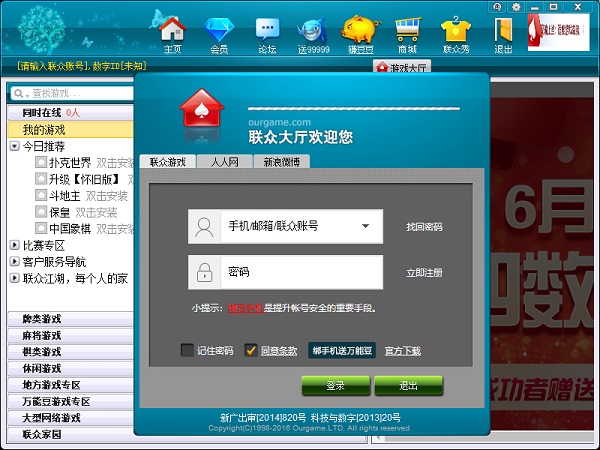Expand the 联众江湖 tree node
Image resolution: width=600 pixels, height=450 pixels.
point(15,278)
